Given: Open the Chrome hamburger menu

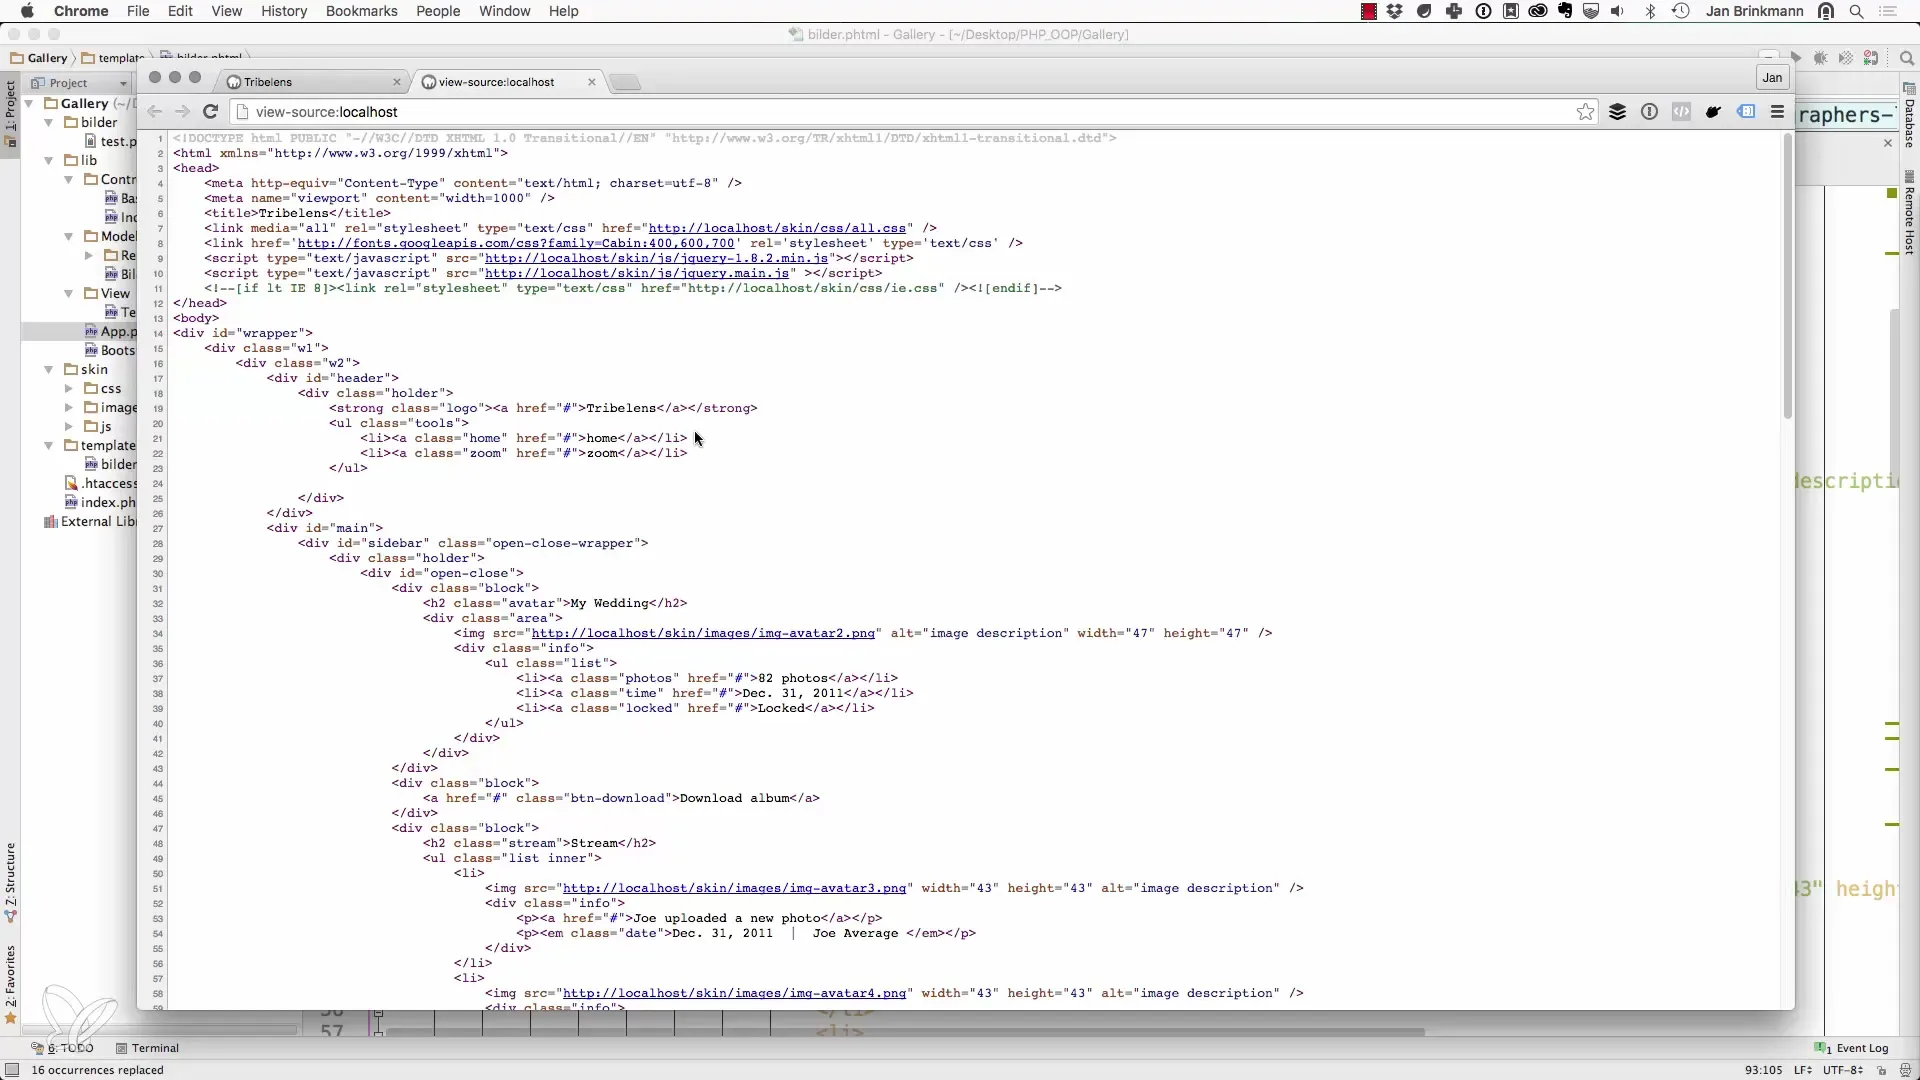Looking at the screenshot, I should (x=1777, y=112).
